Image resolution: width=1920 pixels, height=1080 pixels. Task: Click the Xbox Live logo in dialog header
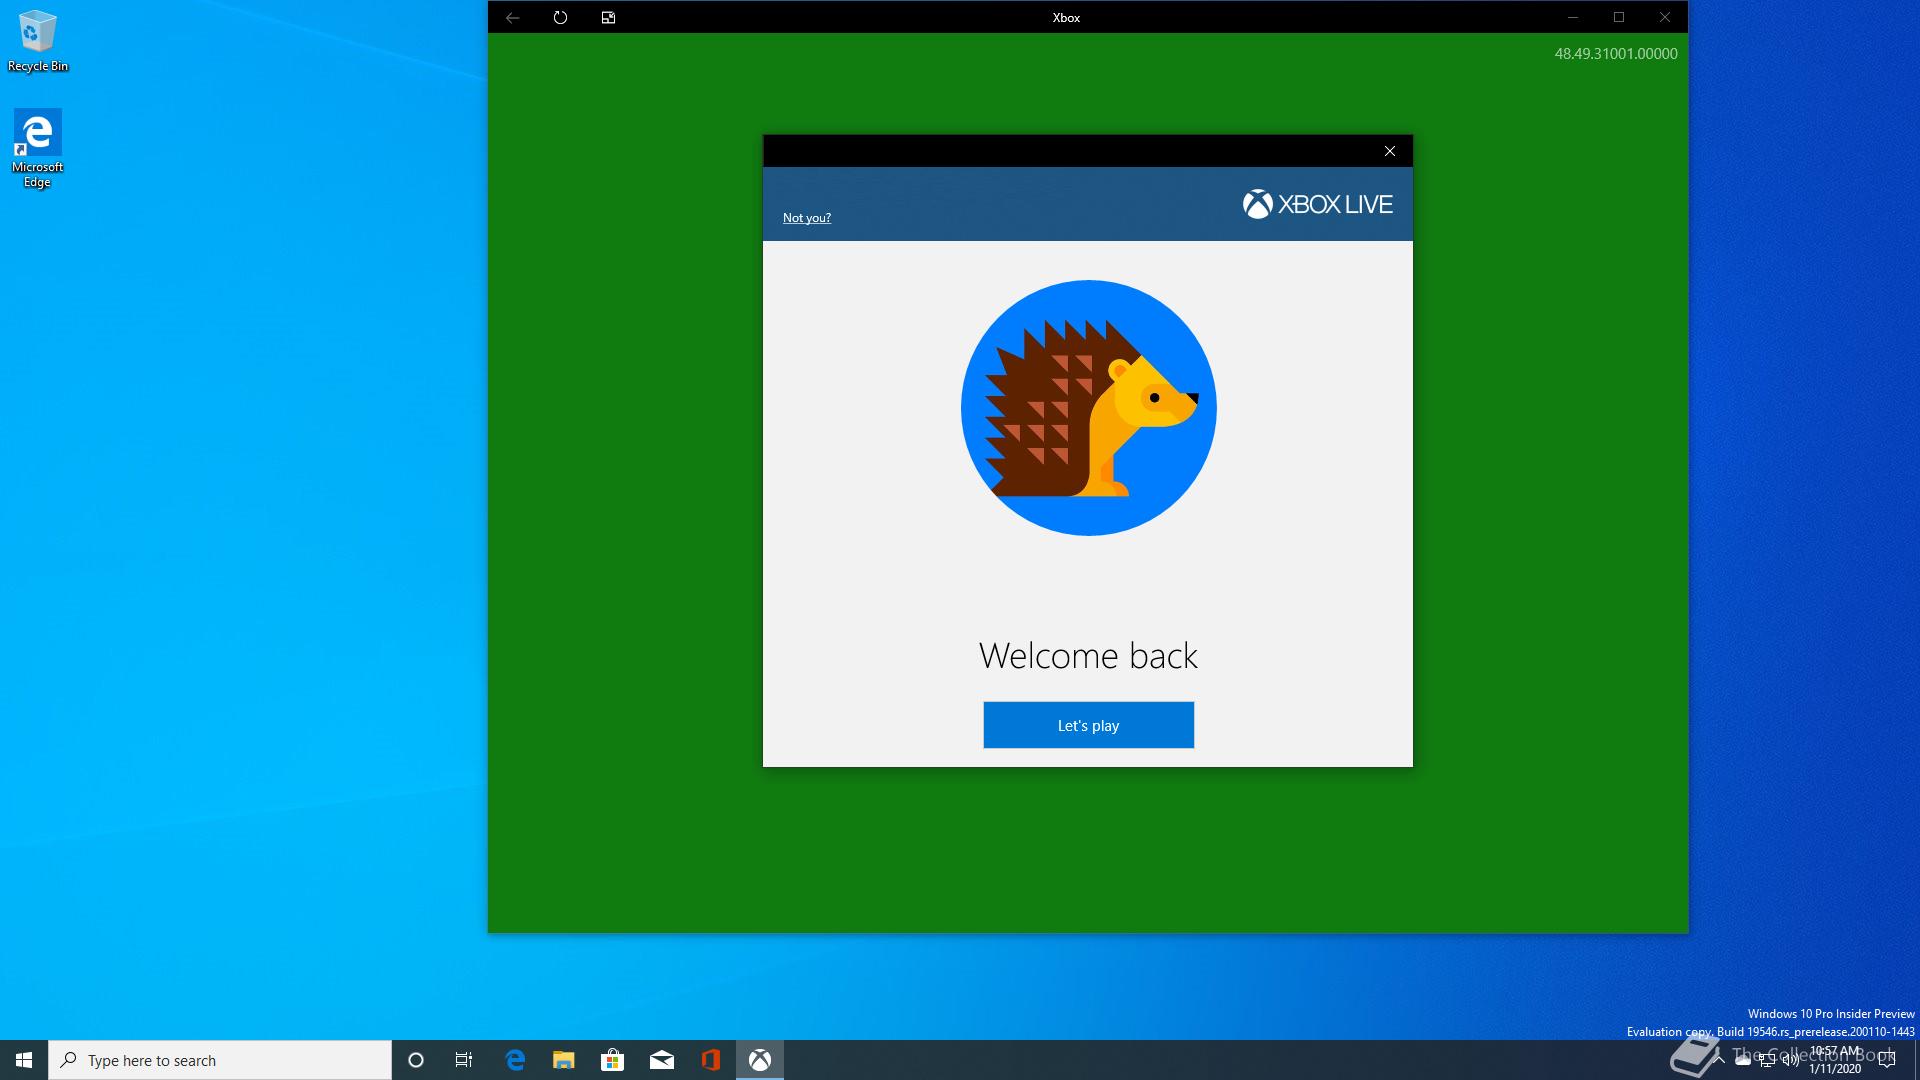1317,204
